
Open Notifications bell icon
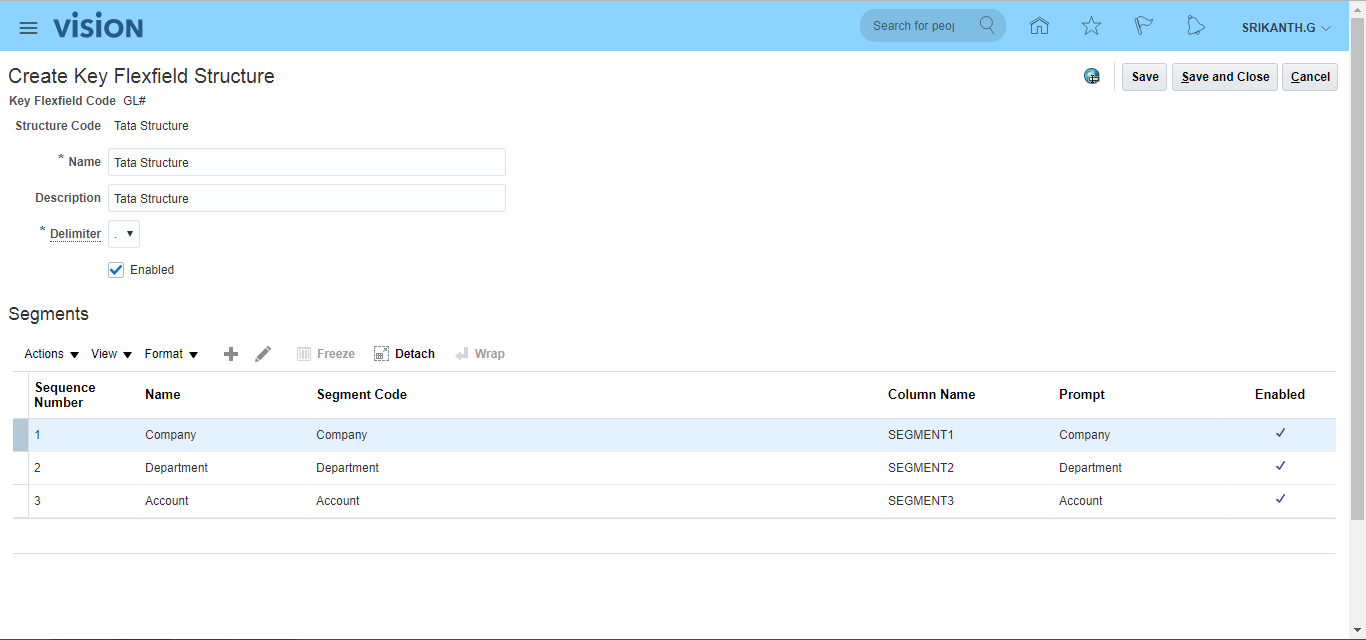point(1195,27)
